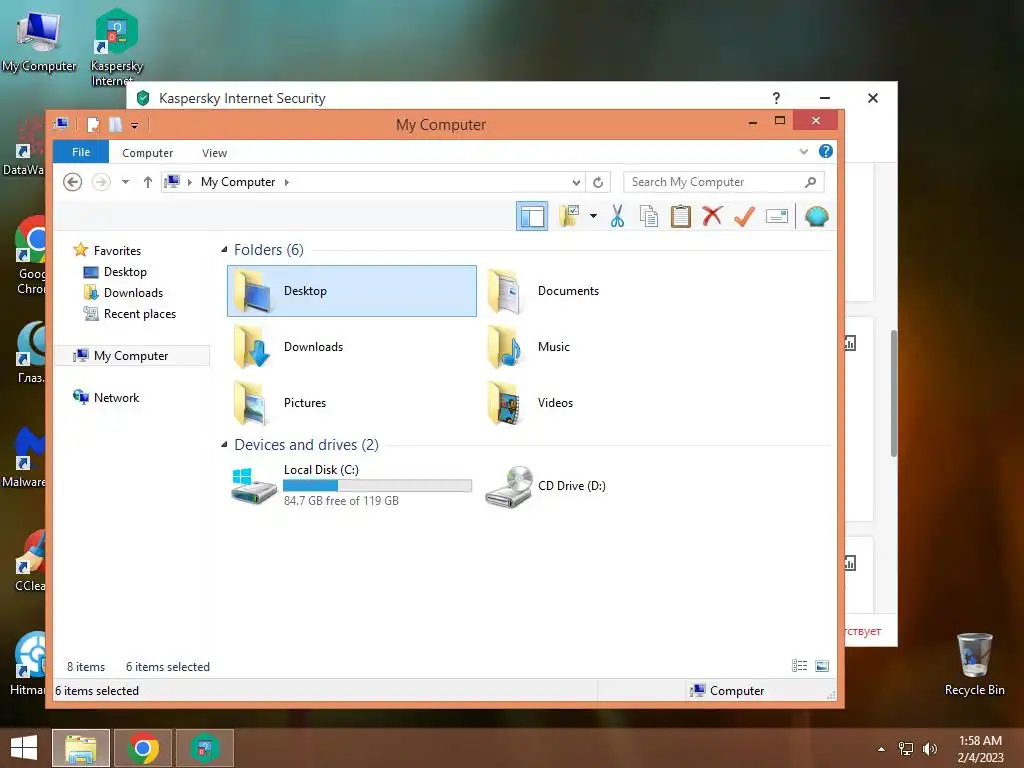Viewport: 1024px width, 768px height.
Task: Select the Desktop folder tile
Action: 352,291
